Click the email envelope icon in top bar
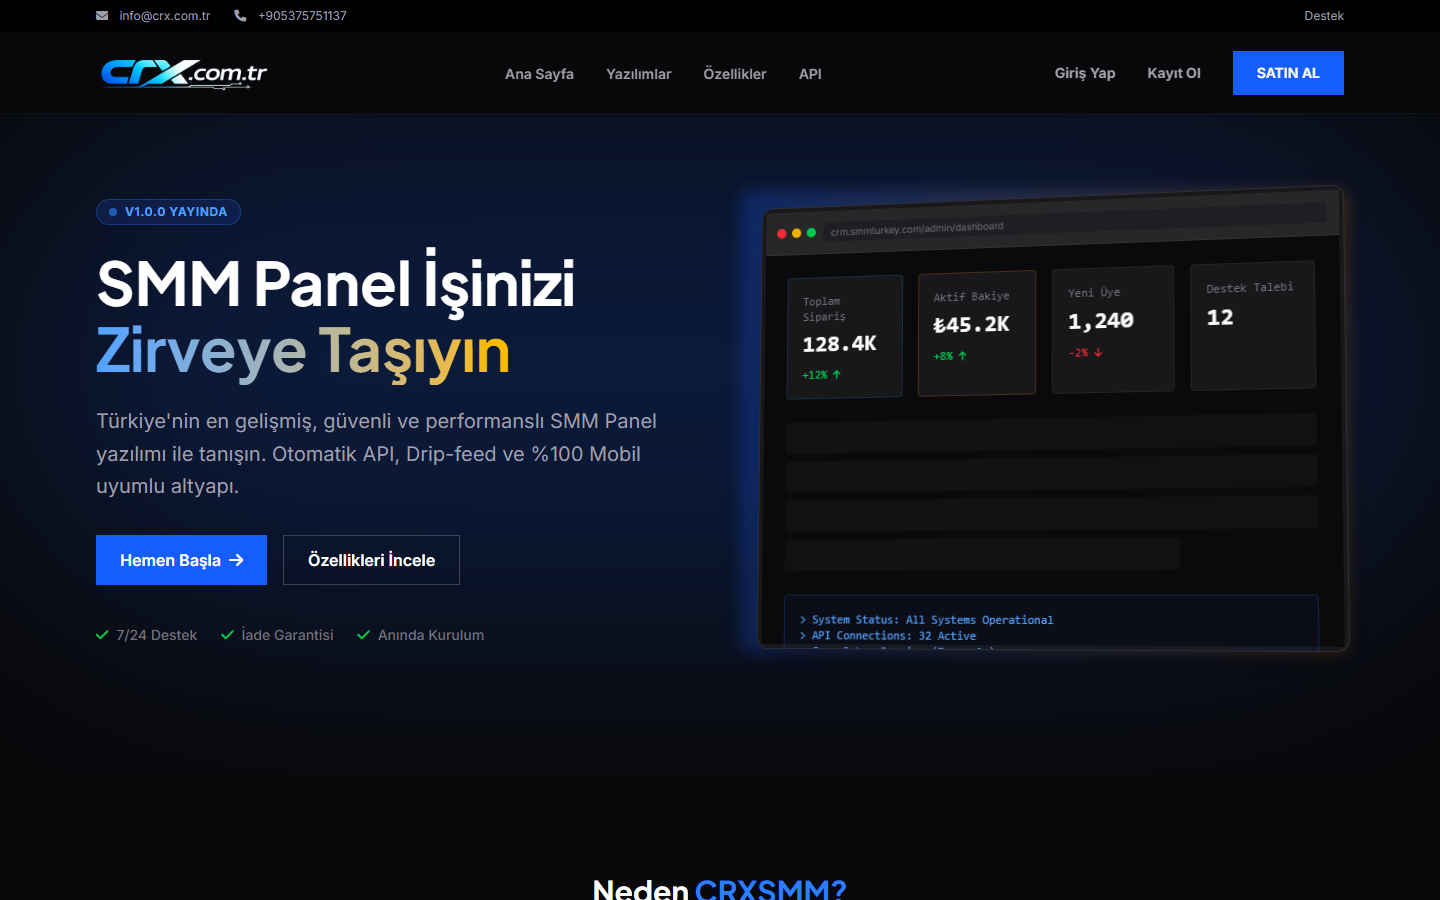The height and width of the screenshot is (900, 1440). 101,15
